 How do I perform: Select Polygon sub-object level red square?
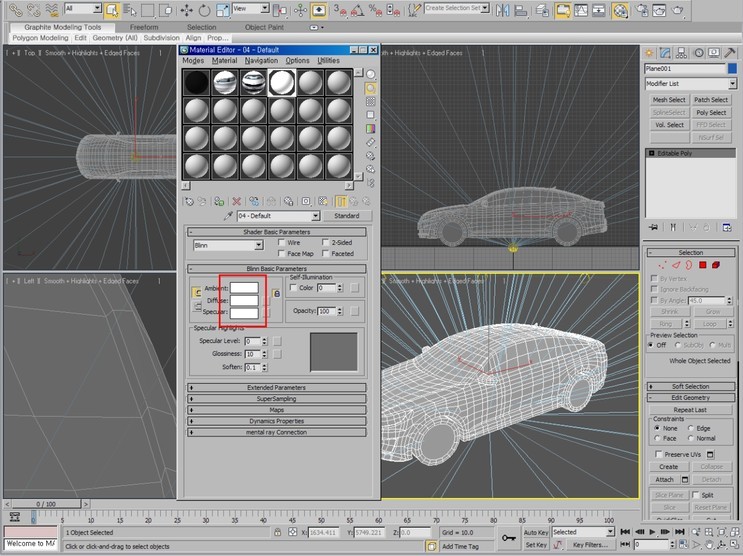pyautogui.click(x=703, y=265)
